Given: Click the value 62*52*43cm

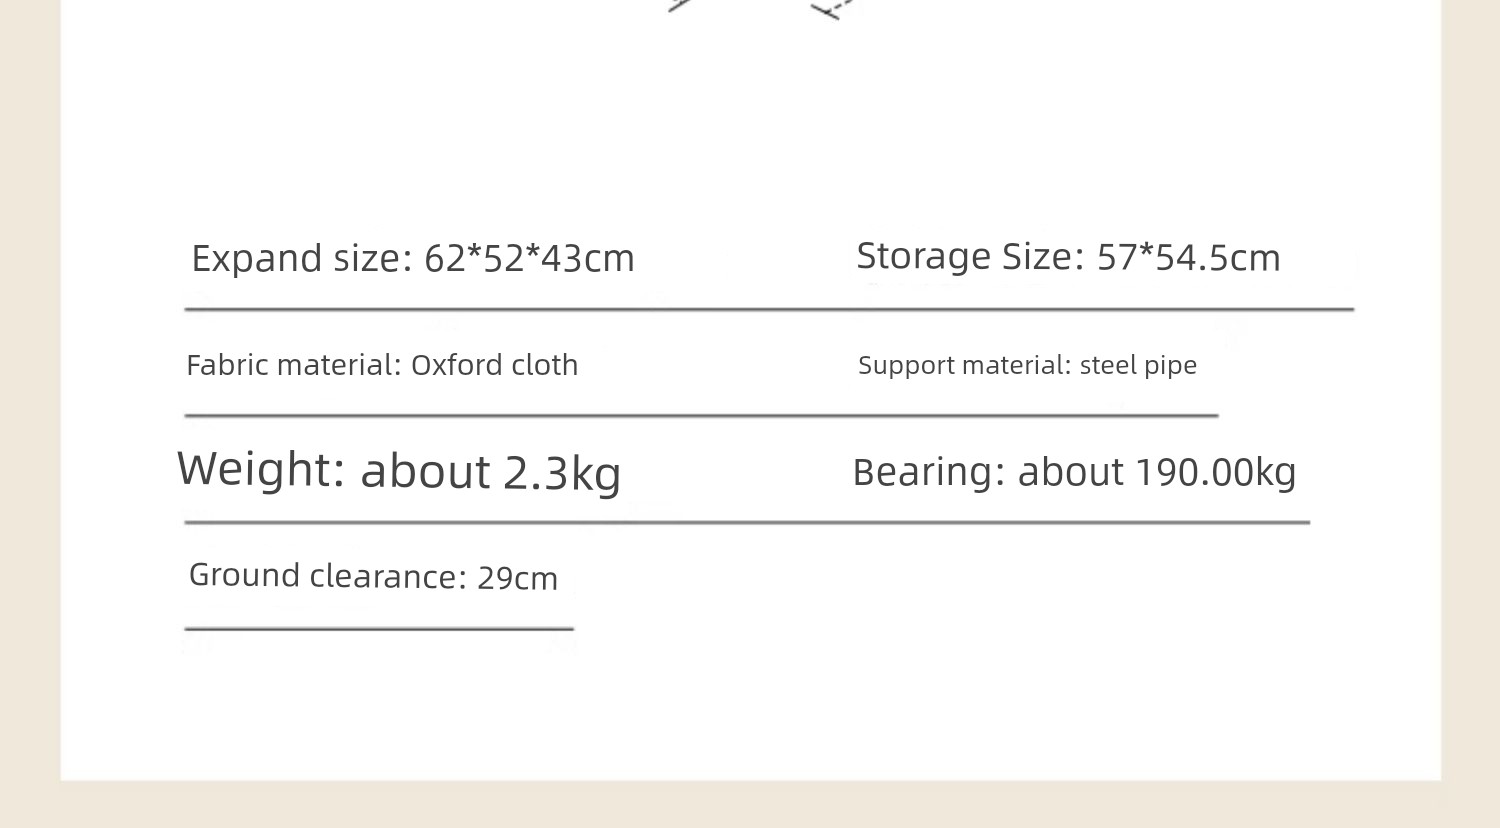Looking at the screenshot, I should coord(529,259).
